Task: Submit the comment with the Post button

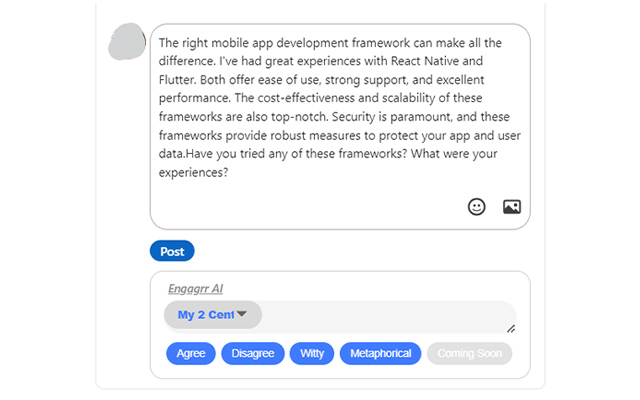Action: pos(172,251)
